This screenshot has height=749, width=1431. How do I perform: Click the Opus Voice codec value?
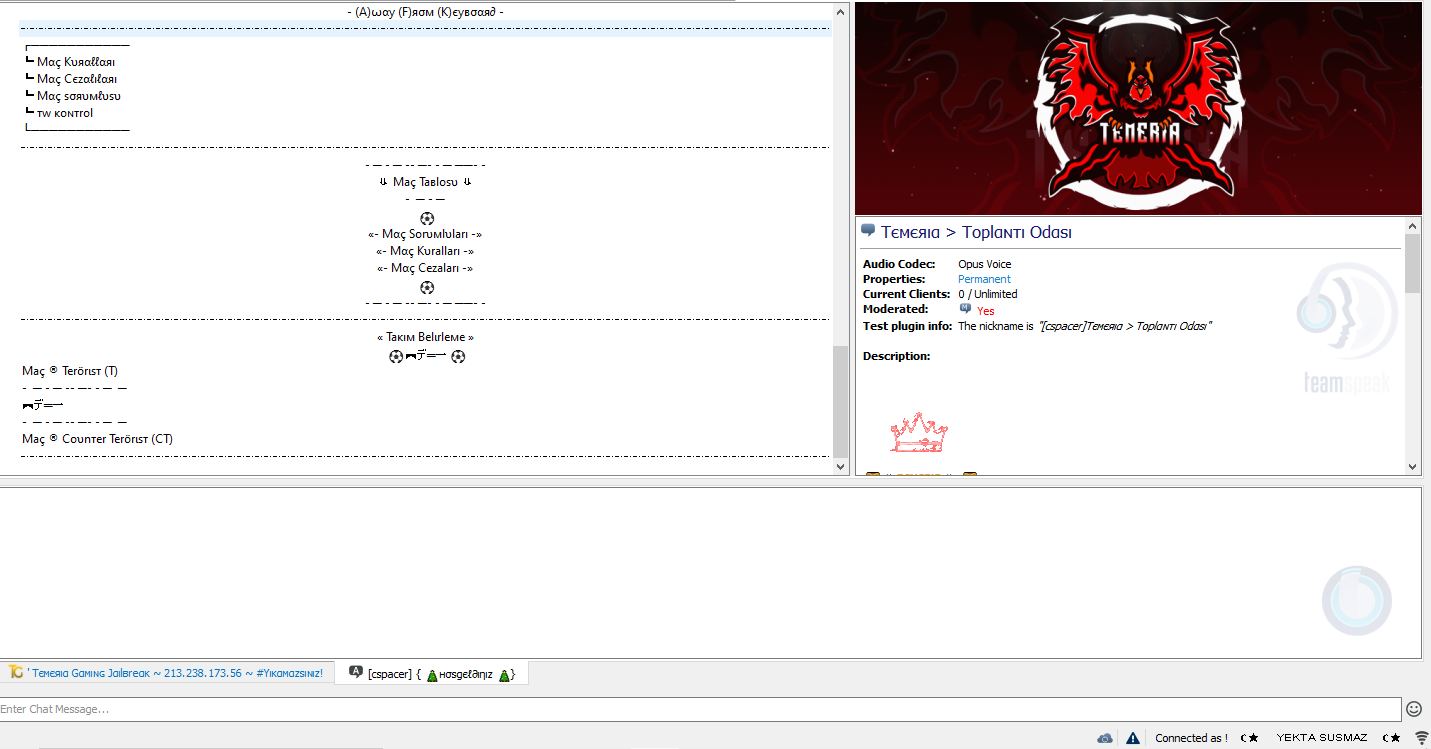984,264
